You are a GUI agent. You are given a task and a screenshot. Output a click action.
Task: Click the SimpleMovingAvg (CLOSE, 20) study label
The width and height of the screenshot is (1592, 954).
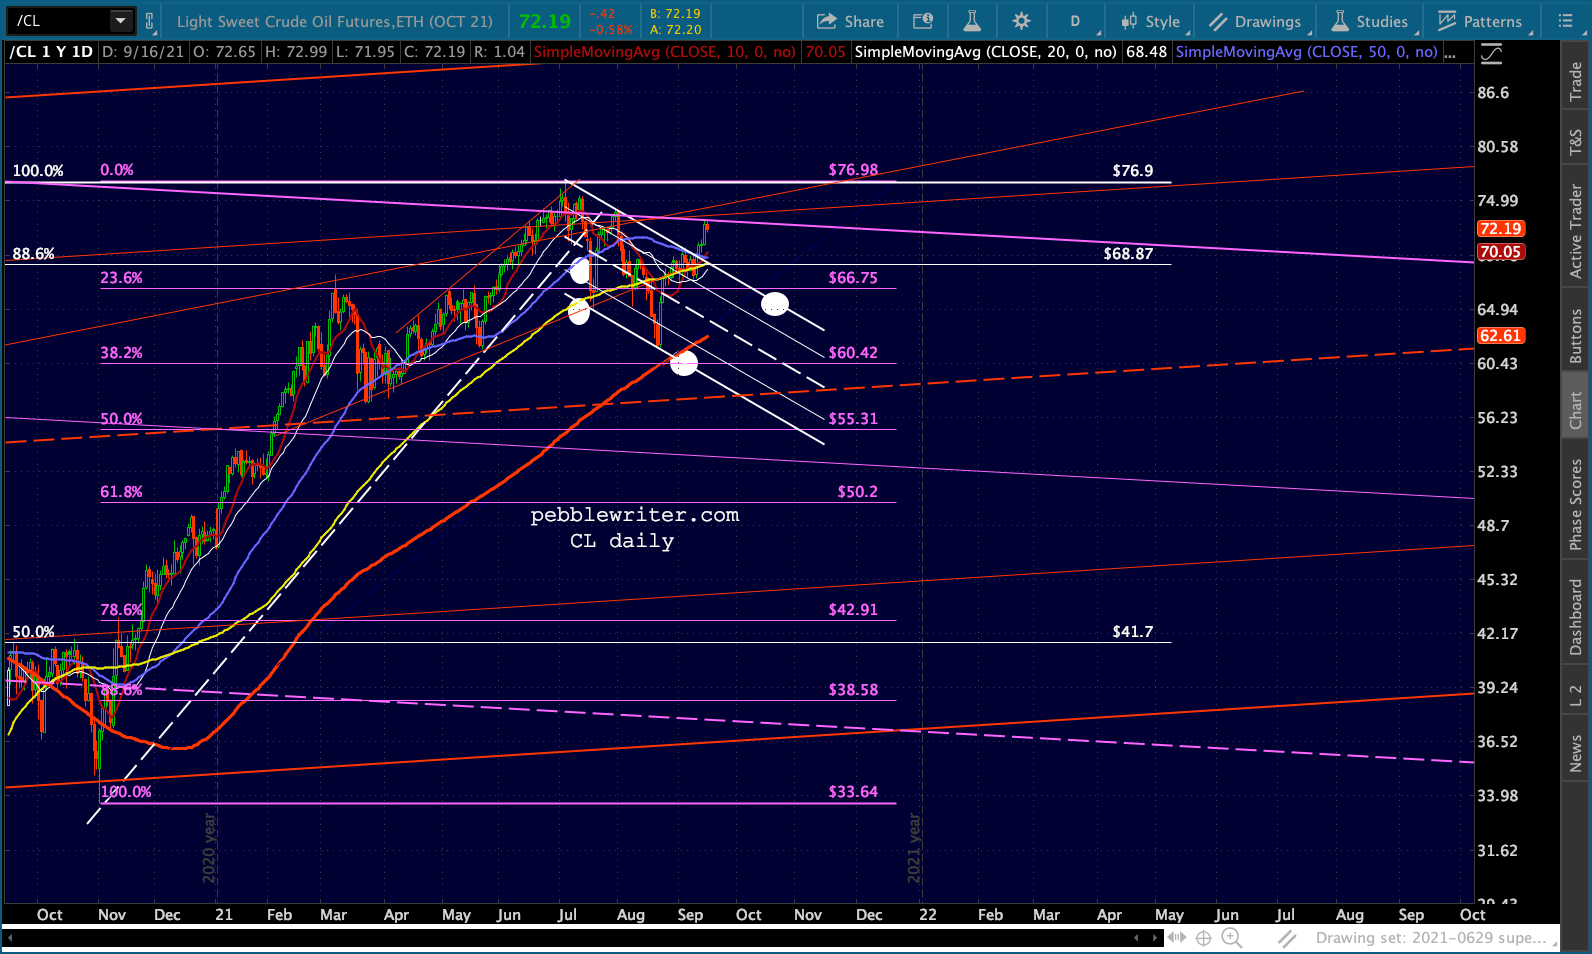click(986, 52)
